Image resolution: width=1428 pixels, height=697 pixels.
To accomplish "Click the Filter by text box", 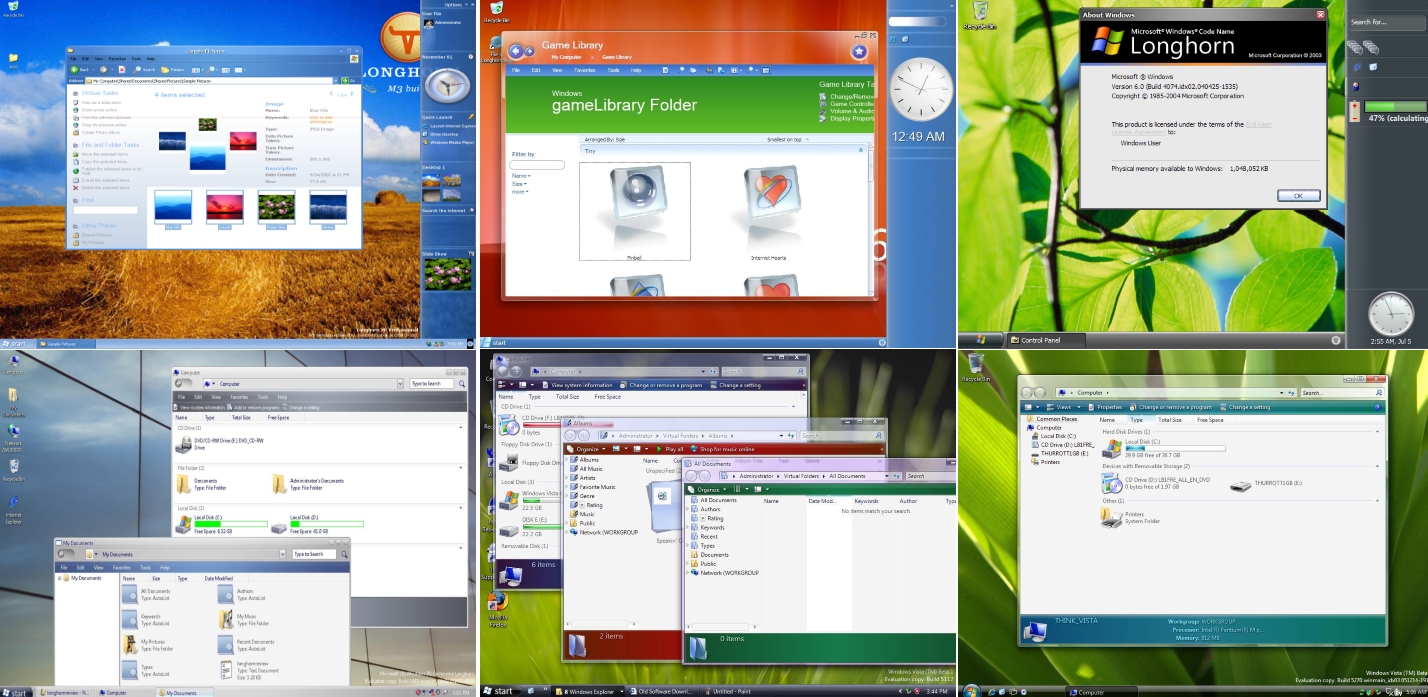I will click(537, 165).
